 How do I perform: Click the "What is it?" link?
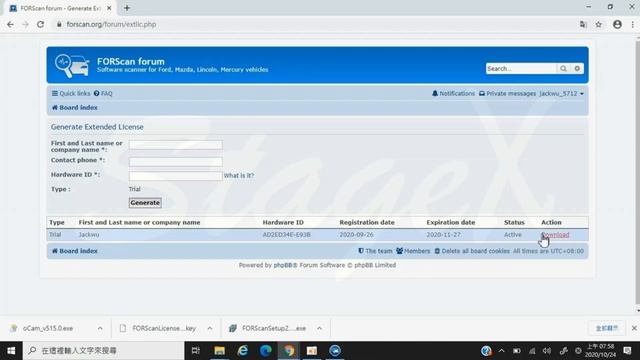[239, 176]
